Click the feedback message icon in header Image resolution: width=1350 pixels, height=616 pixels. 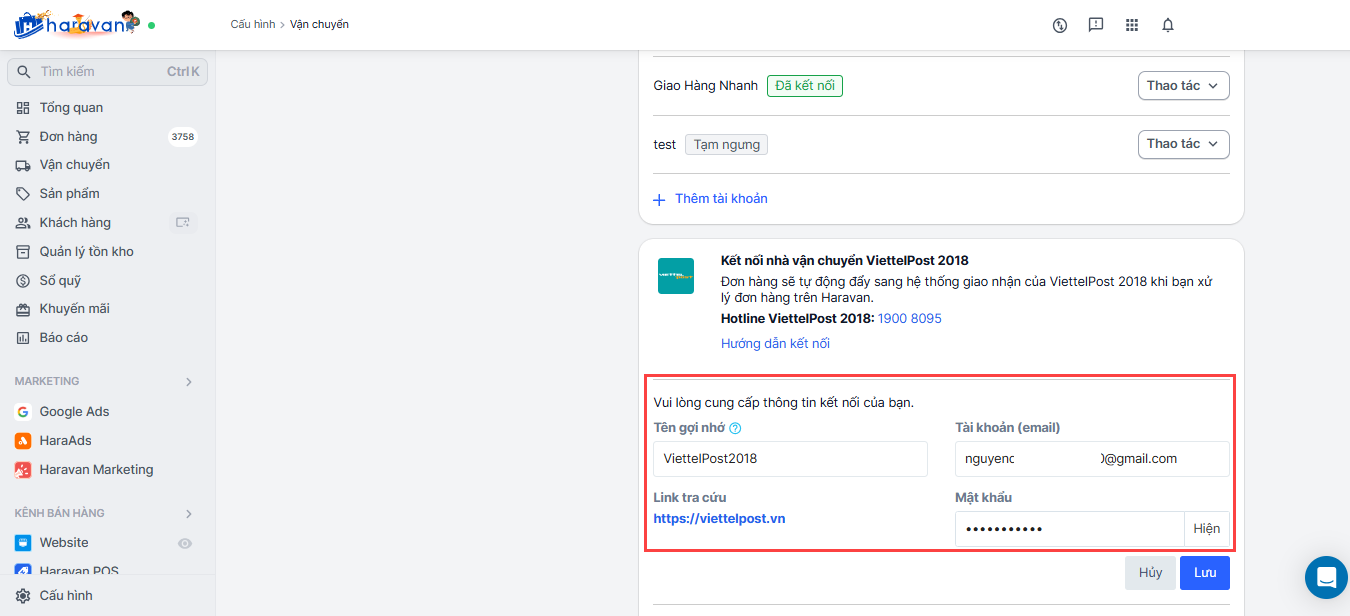coord(1096,25)
